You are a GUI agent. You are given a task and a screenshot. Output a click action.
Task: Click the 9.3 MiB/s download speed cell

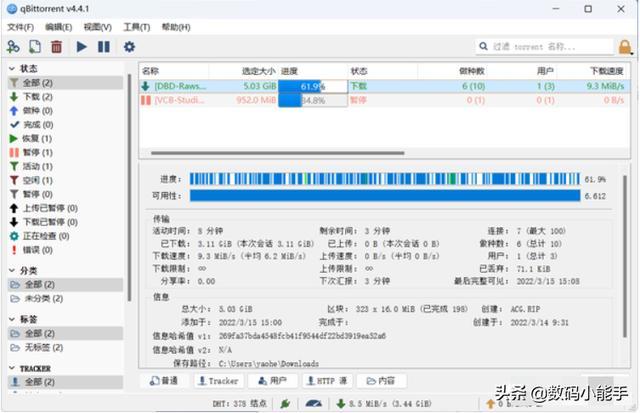pyautogui.click(x=605, y=86)
